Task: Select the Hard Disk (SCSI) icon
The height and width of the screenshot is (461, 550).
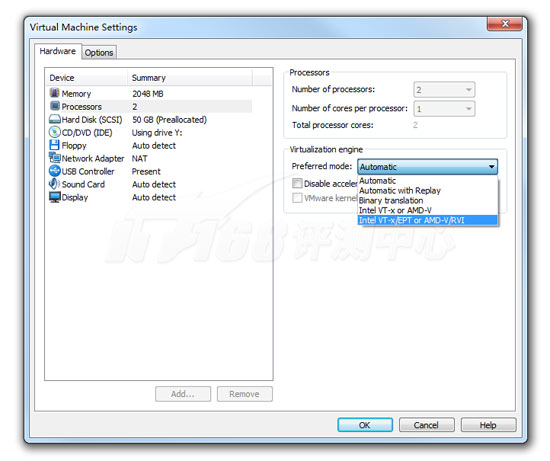Action: click(55, 119)
